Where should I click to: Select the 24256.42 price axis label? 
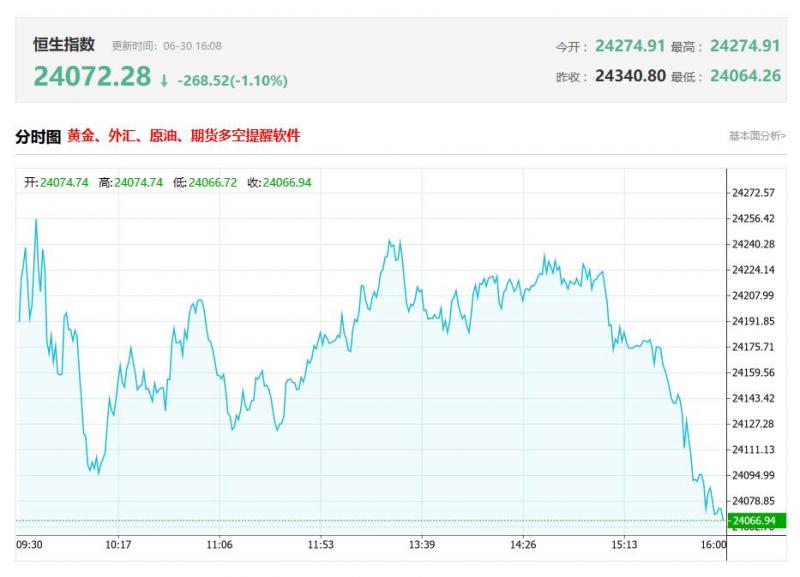click(753, 219)
